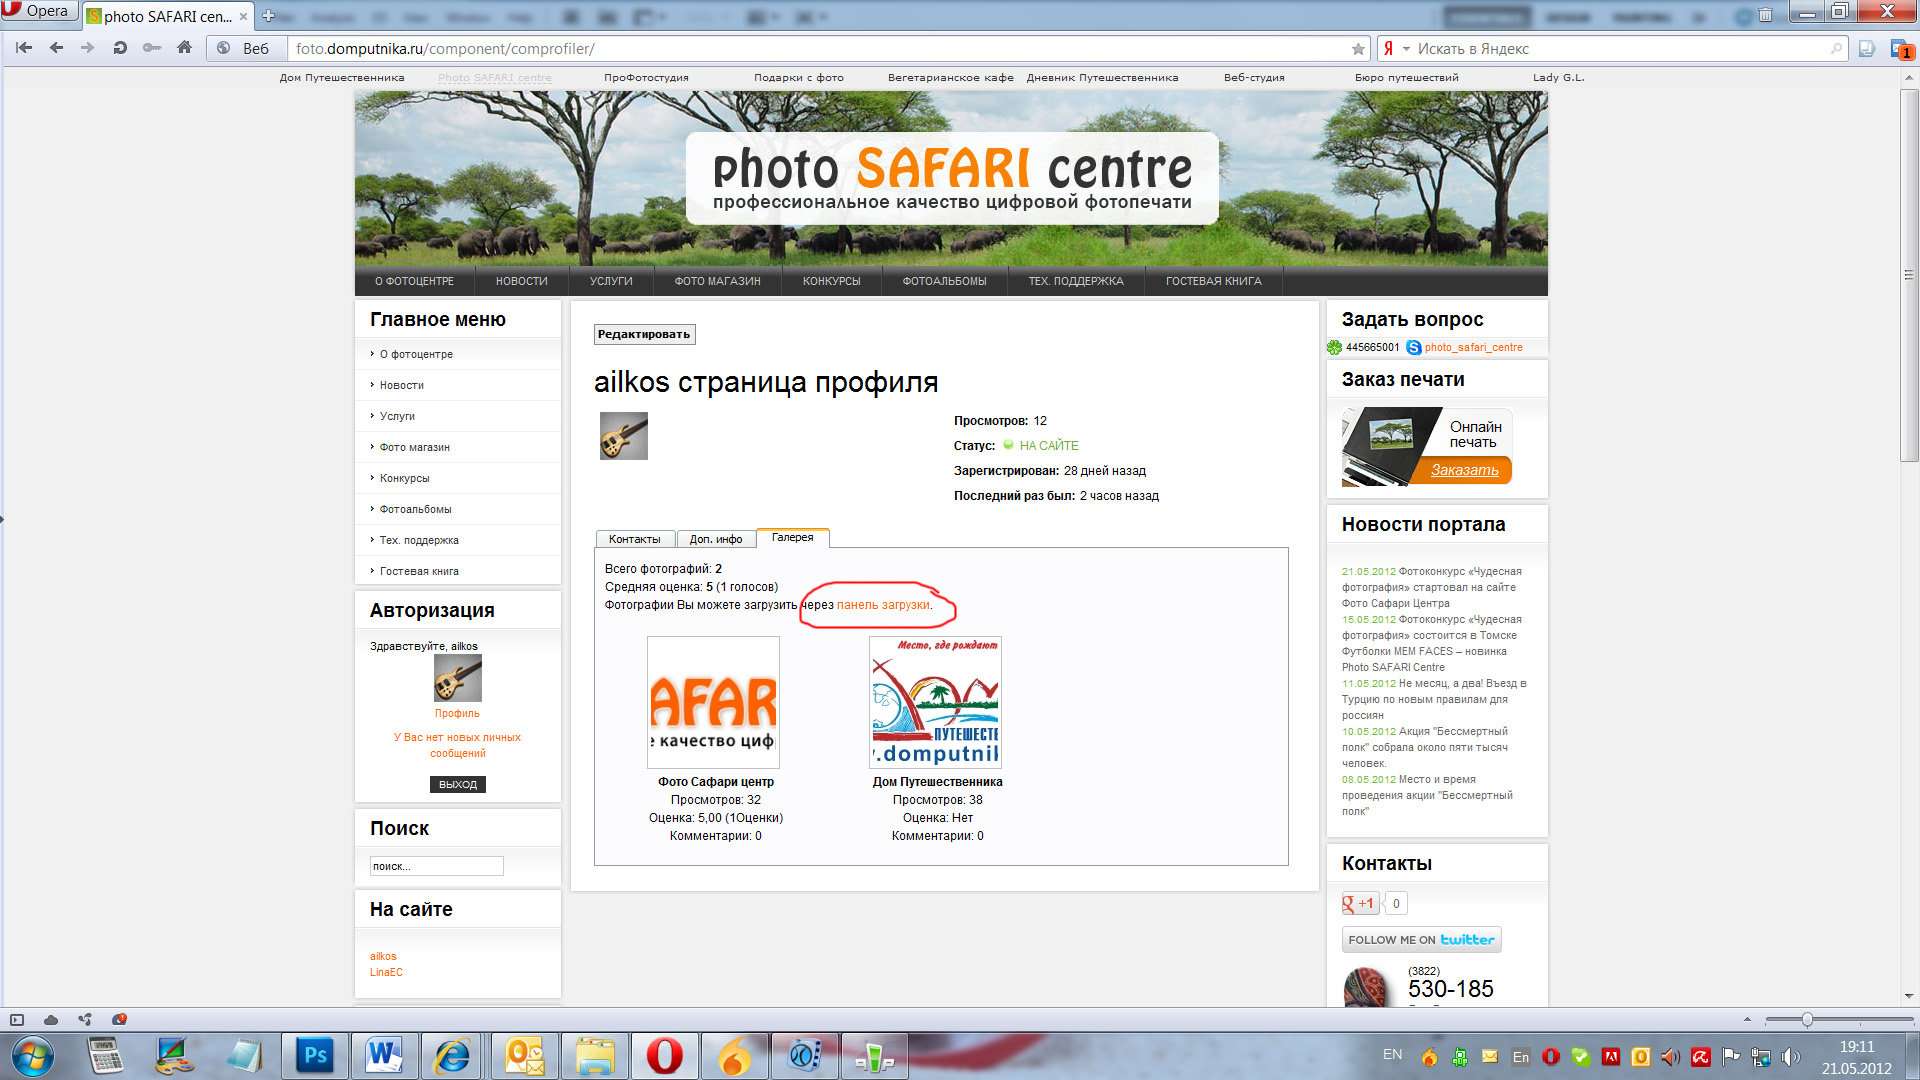Image resolution: width=1920 pixels, height=1080 pixels.
Task: Click the Профиль link under avatar
Action: (457, 714)
